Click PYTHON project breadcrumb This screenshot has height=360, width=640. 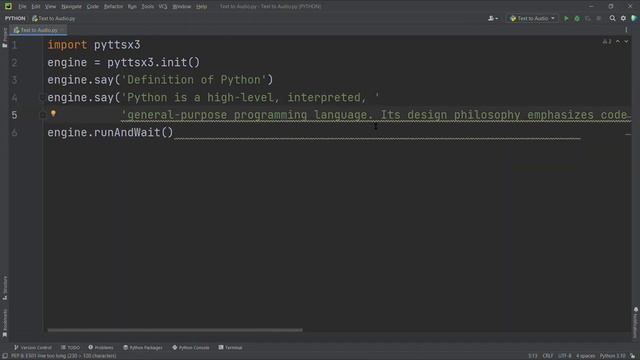(x=15, y=18)
